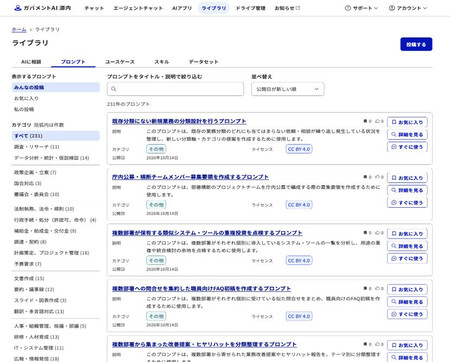
Task: Switch to the スキル tab
Action: coord(162,62)
